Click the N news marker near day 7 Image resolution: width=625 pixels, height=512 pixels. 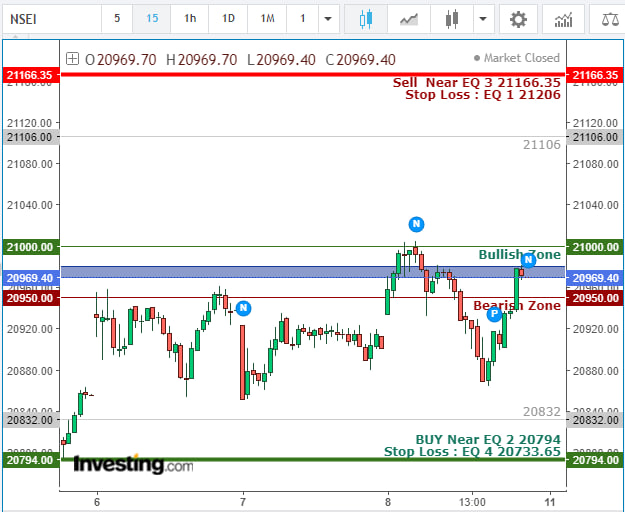244,308
